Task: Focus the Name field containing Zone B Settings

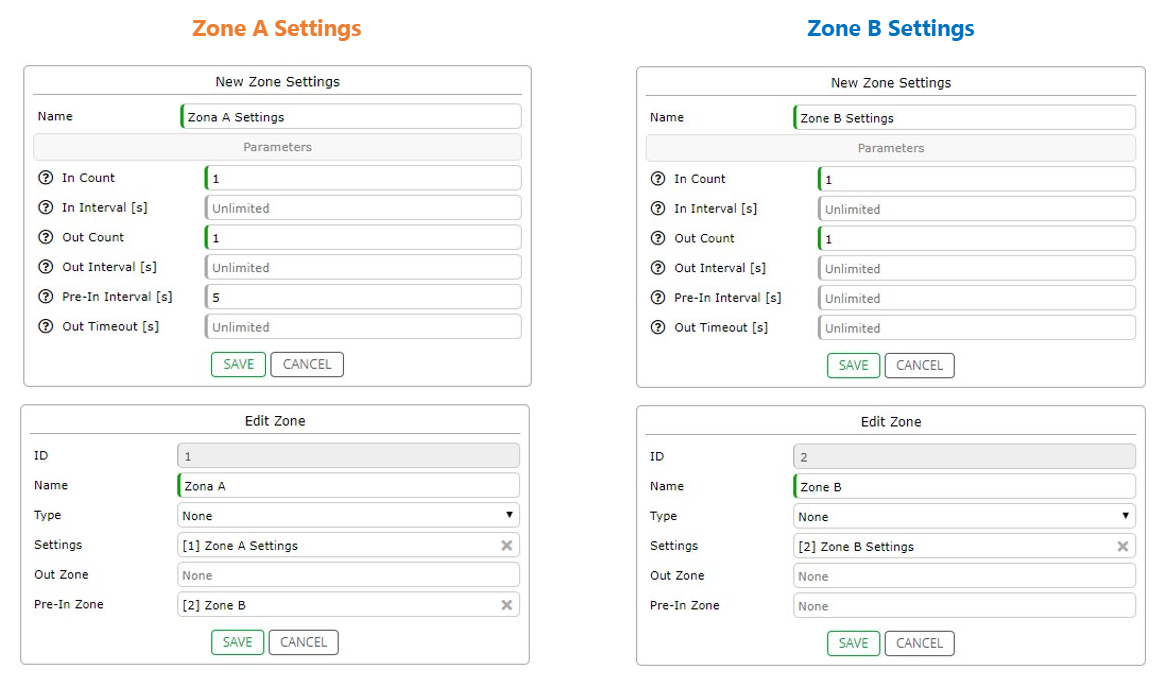Action: tap(965, 117)
